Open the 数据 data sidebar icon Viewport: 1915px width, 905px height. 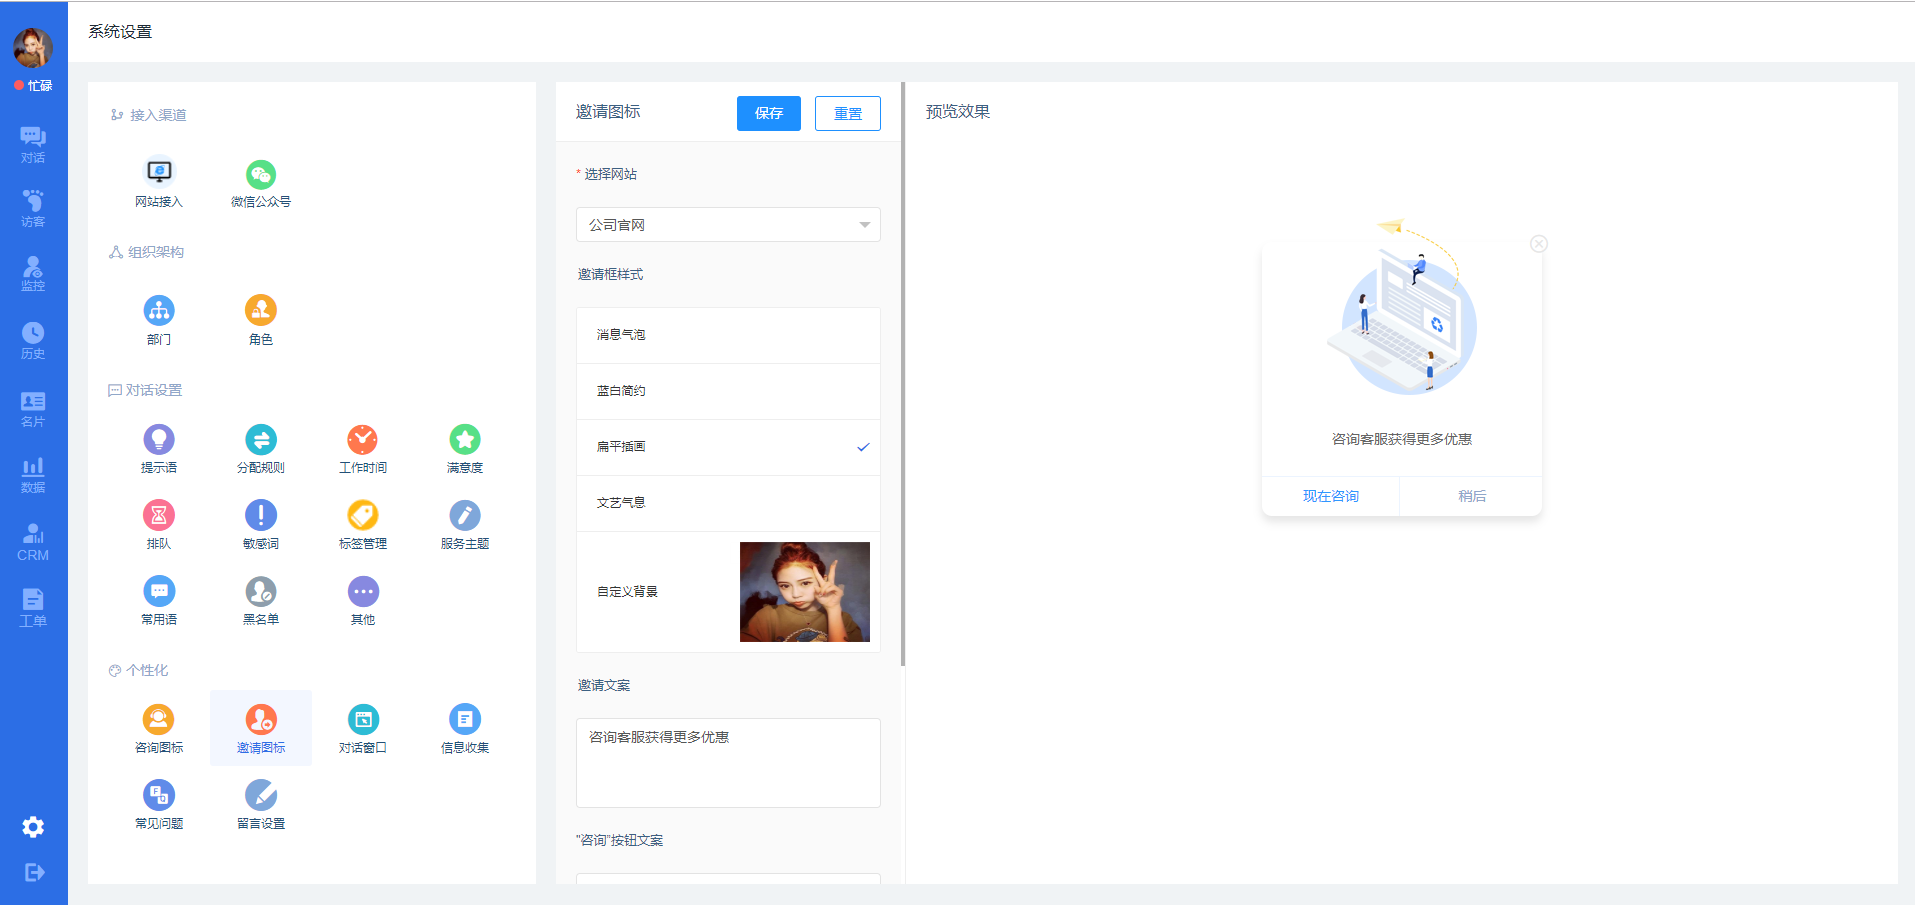point(33,475)
